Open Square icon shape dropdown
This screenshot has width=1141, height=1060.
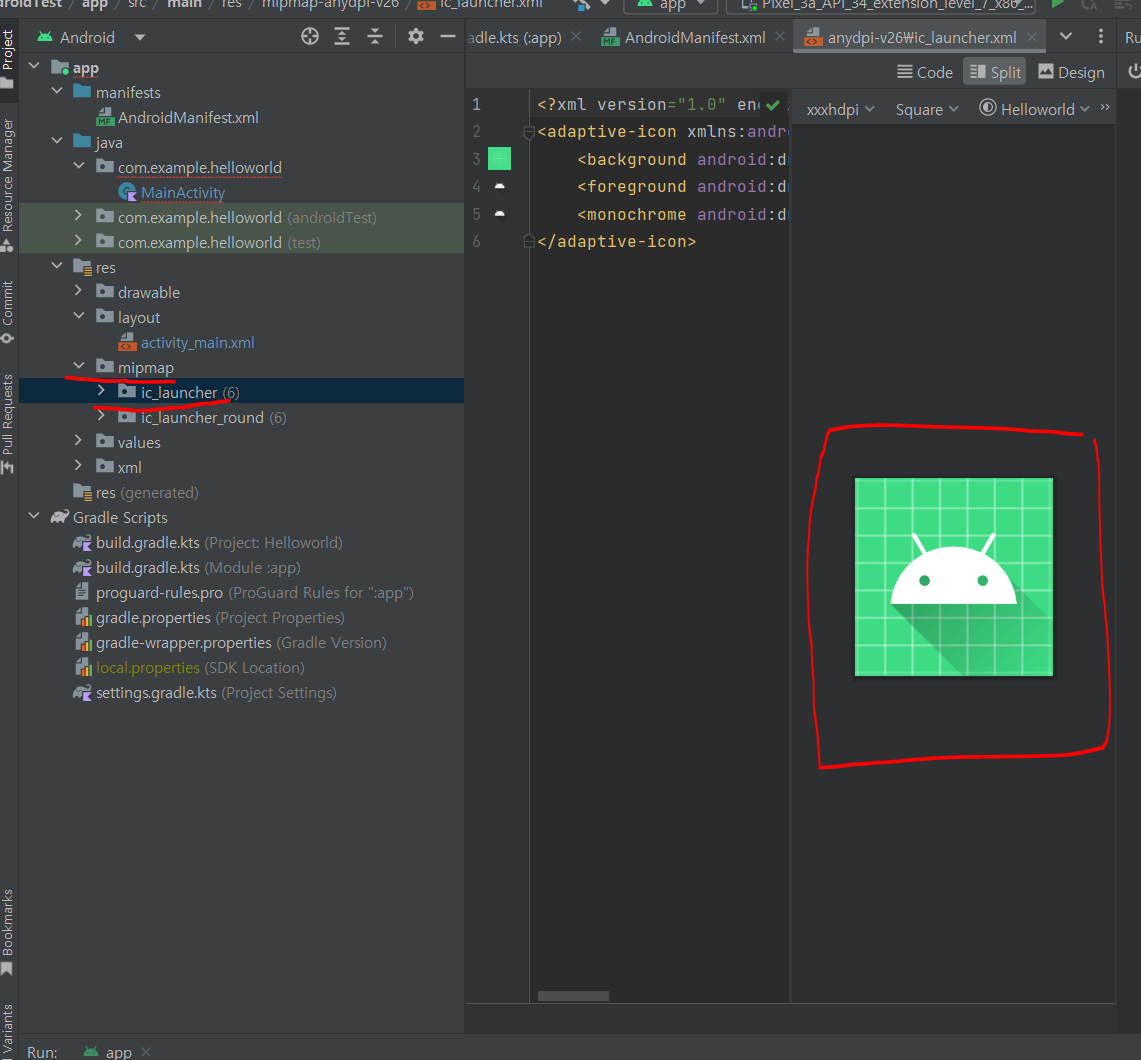click(927, 109)
